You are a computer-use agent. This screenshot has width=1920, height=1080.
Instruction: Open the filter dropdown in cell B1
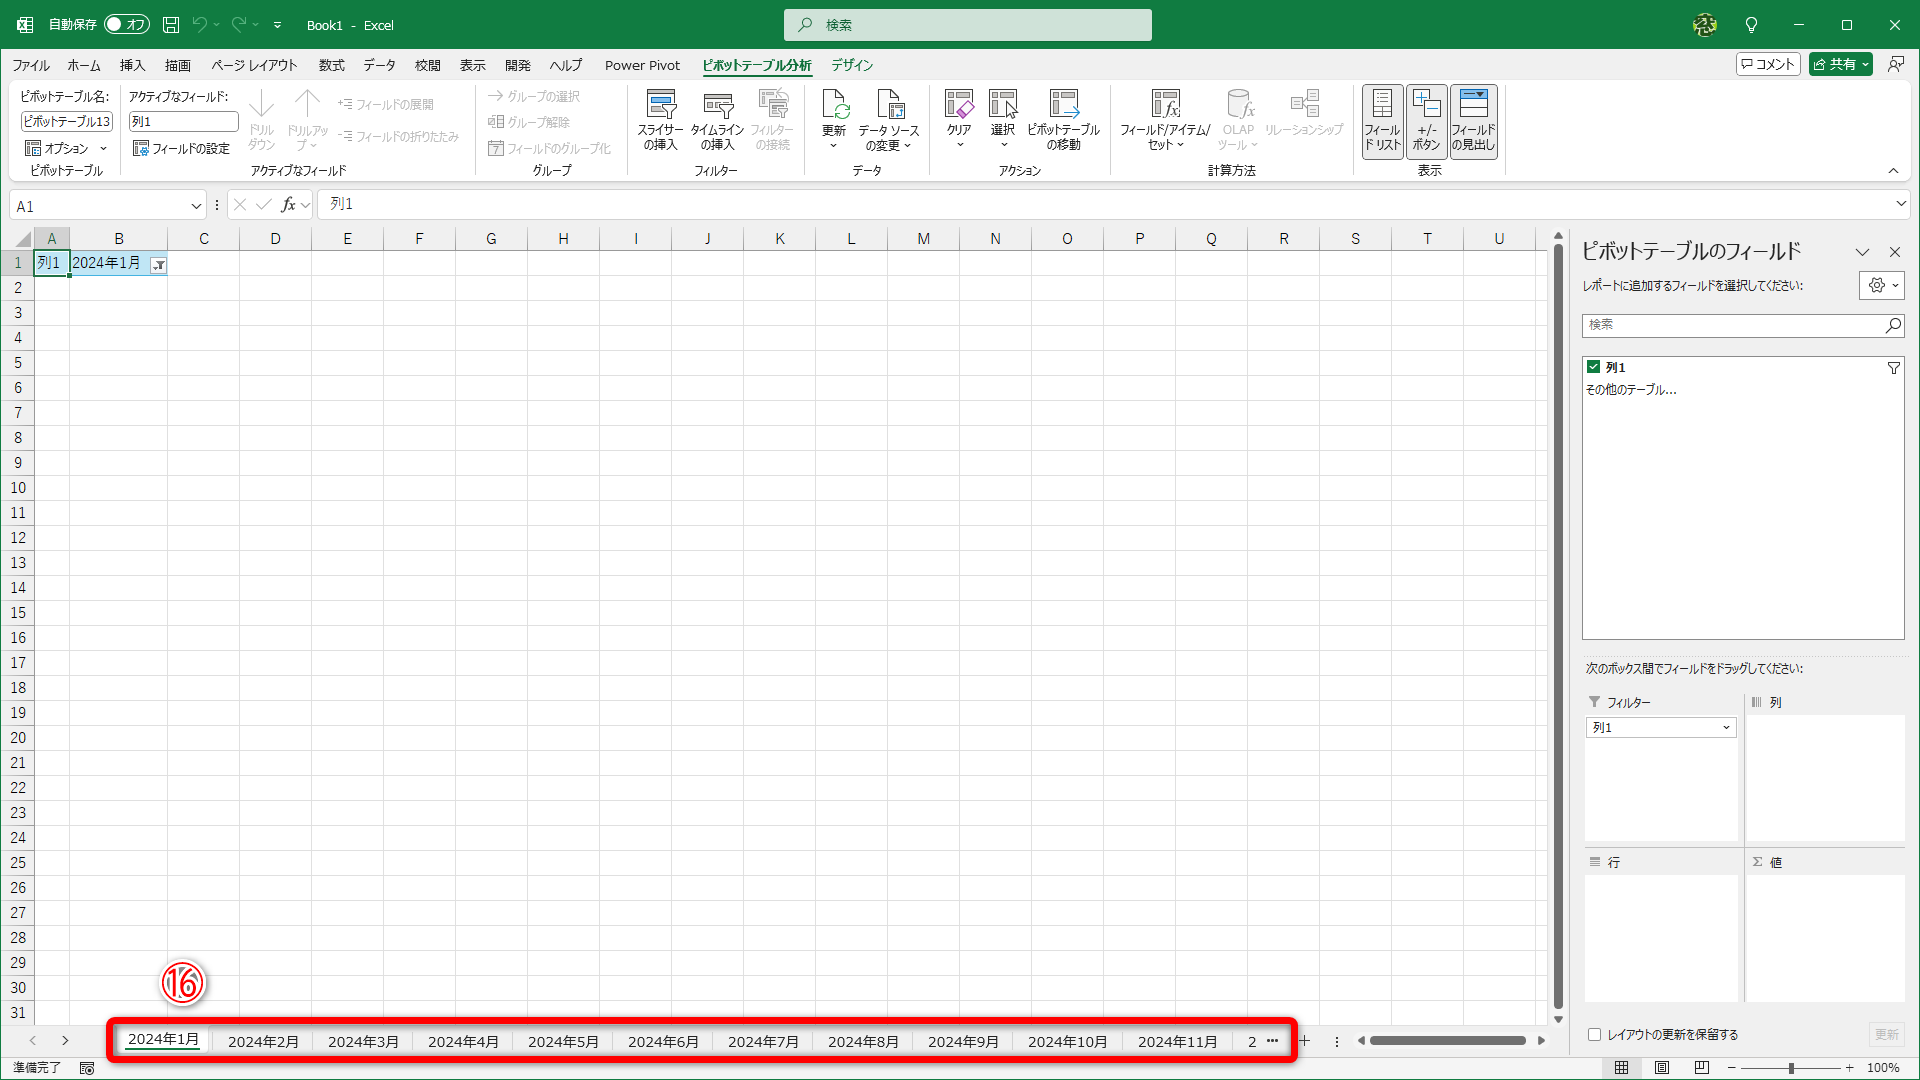pyautogui.click(x=158, y=265)
